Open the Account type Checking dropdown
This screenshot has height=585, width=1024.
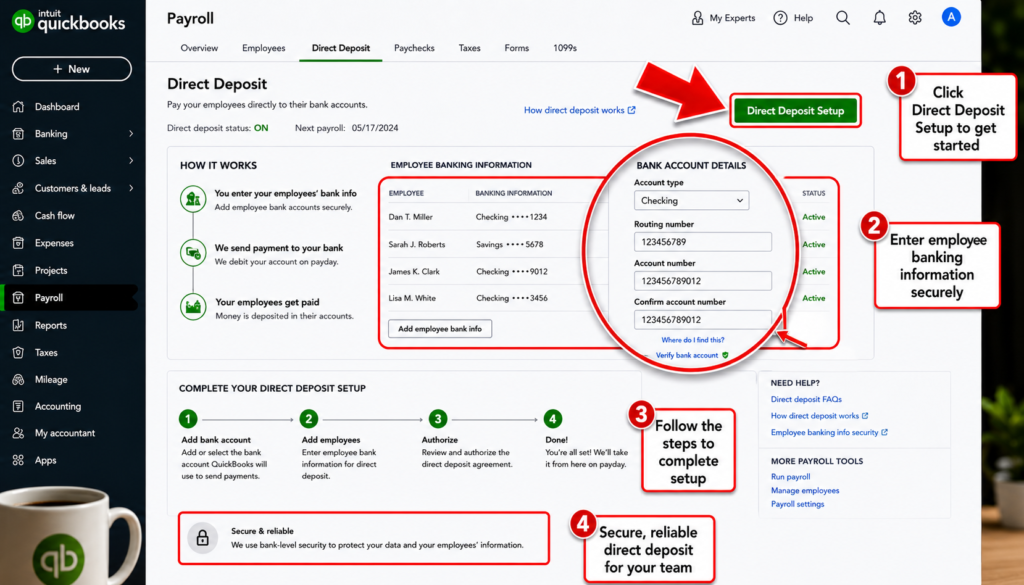point(692,200)
